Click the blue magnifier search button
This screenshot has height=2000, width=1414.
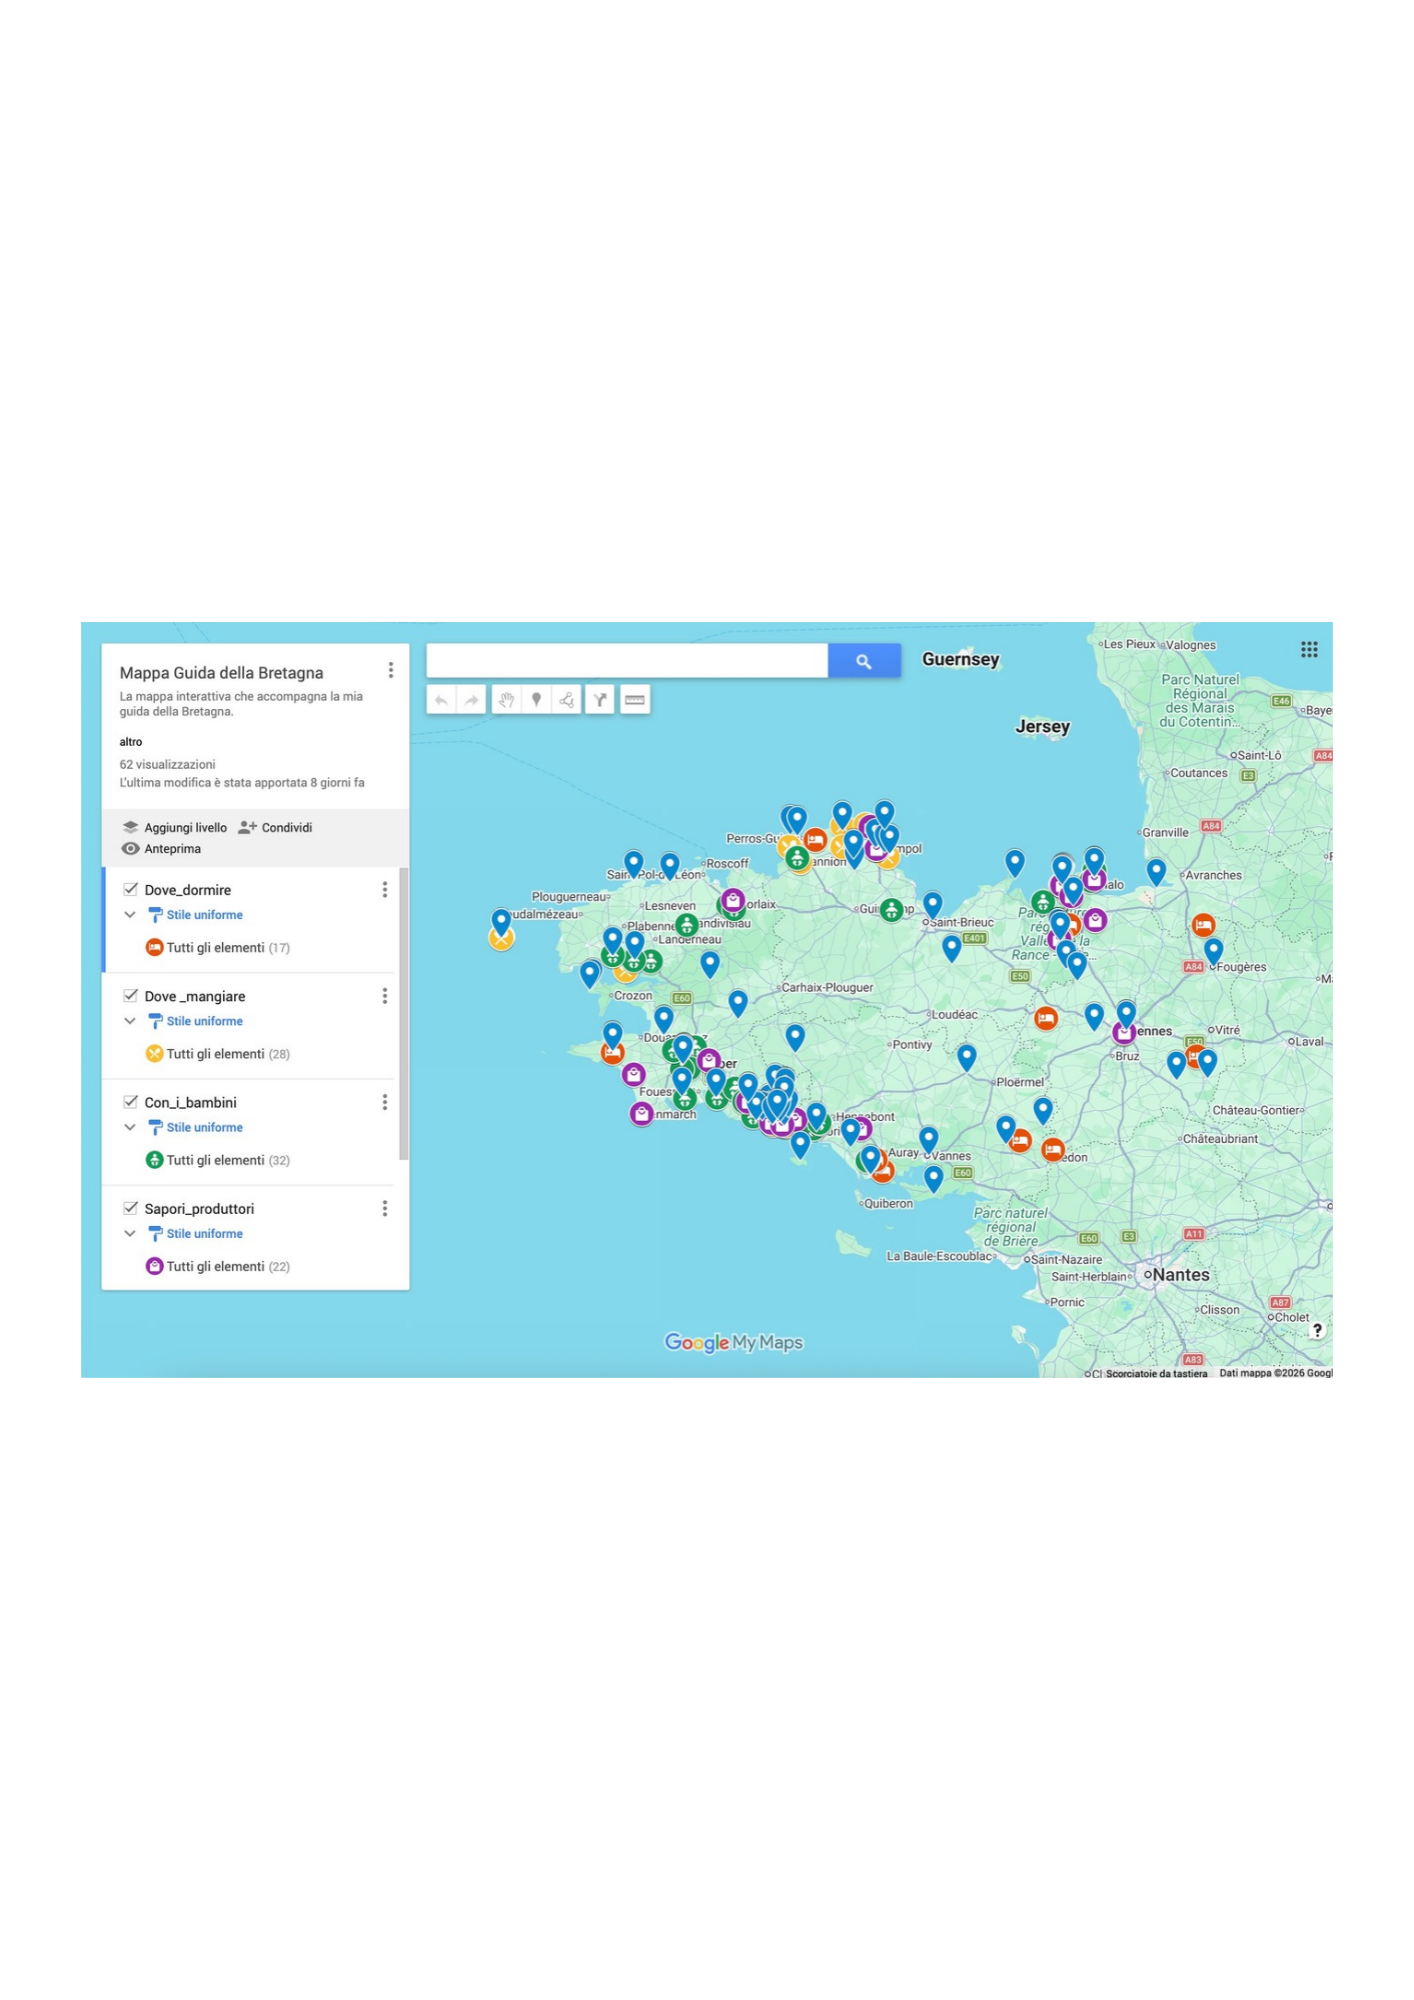(864, 661)
